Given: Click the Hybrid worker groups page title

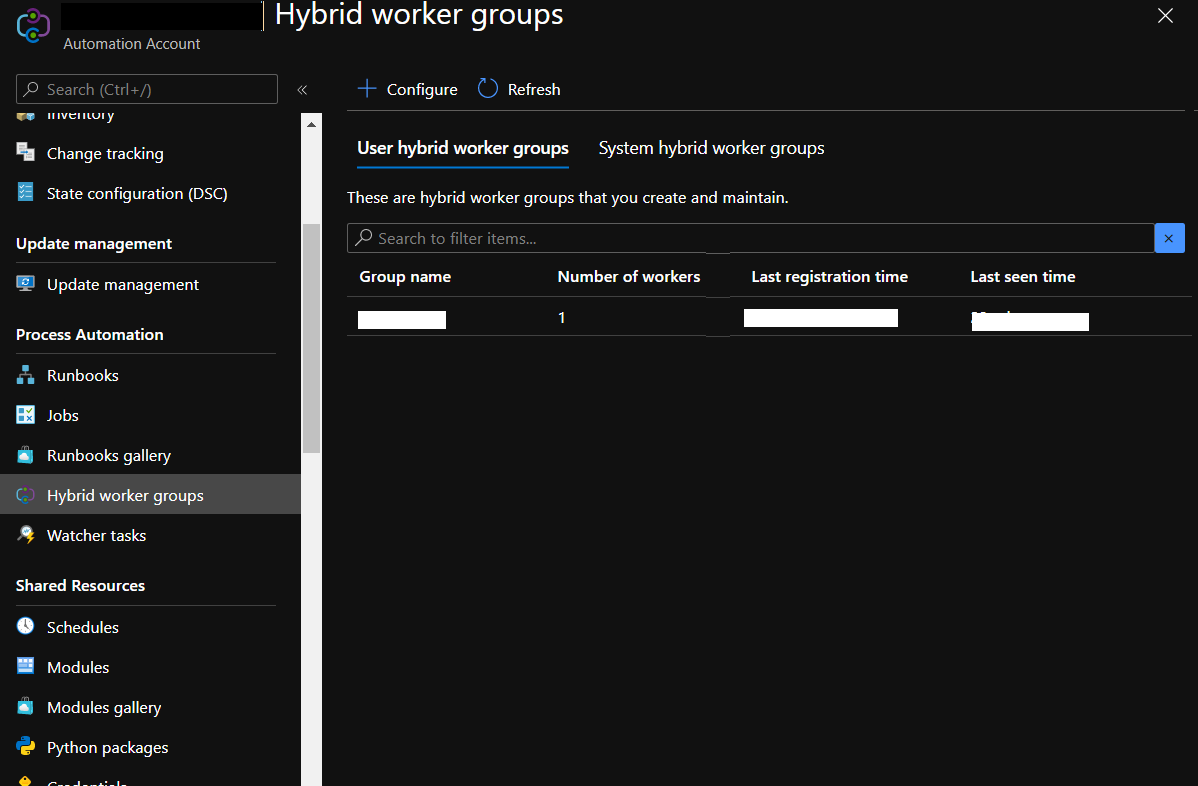Looking at the screenshot, I should pos(419,15).
